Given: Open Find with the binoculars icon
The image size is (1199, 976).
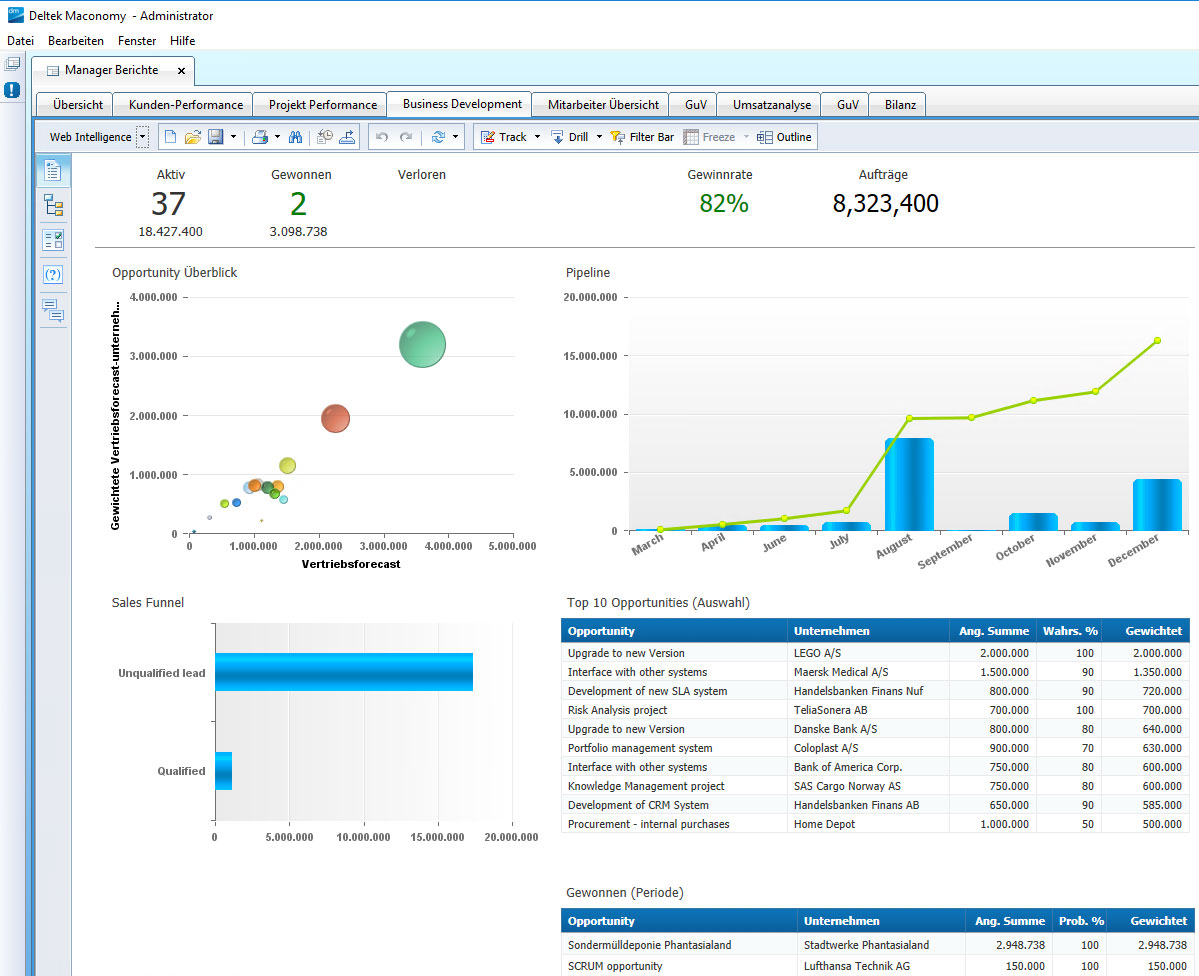Looking at the screenshot, I should coord(296,137).
